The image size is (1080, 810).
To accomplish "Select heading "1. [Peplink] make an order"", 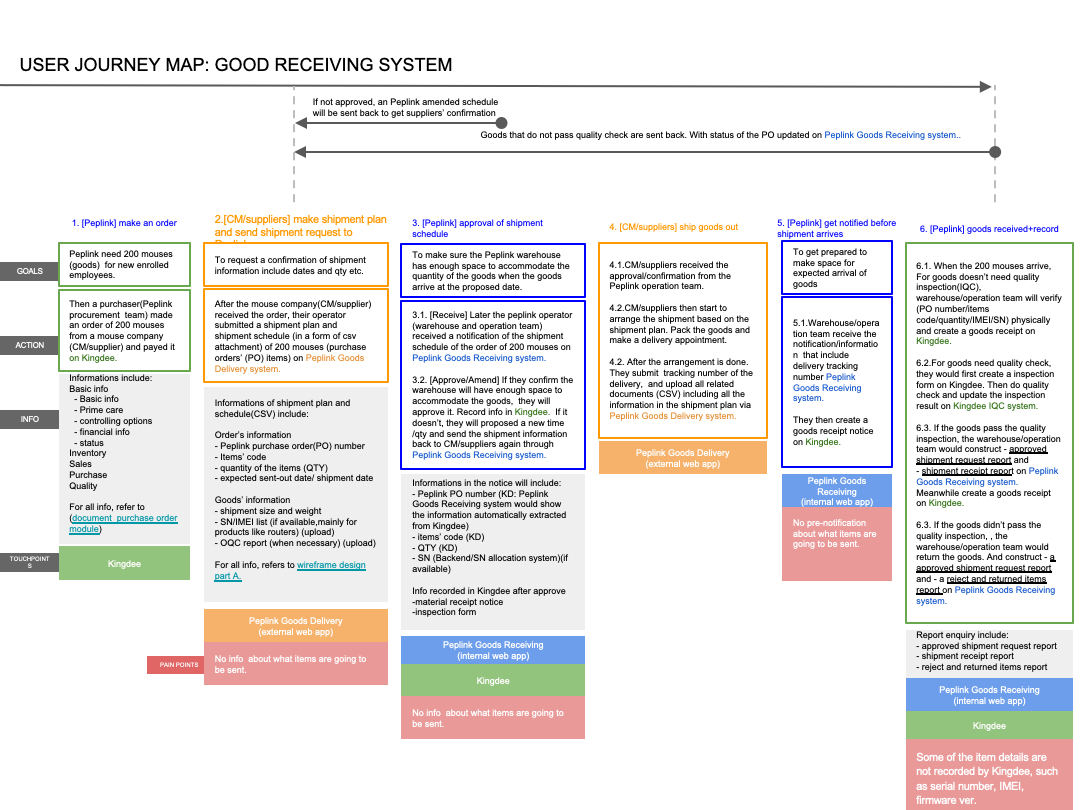I will [125, 223].
